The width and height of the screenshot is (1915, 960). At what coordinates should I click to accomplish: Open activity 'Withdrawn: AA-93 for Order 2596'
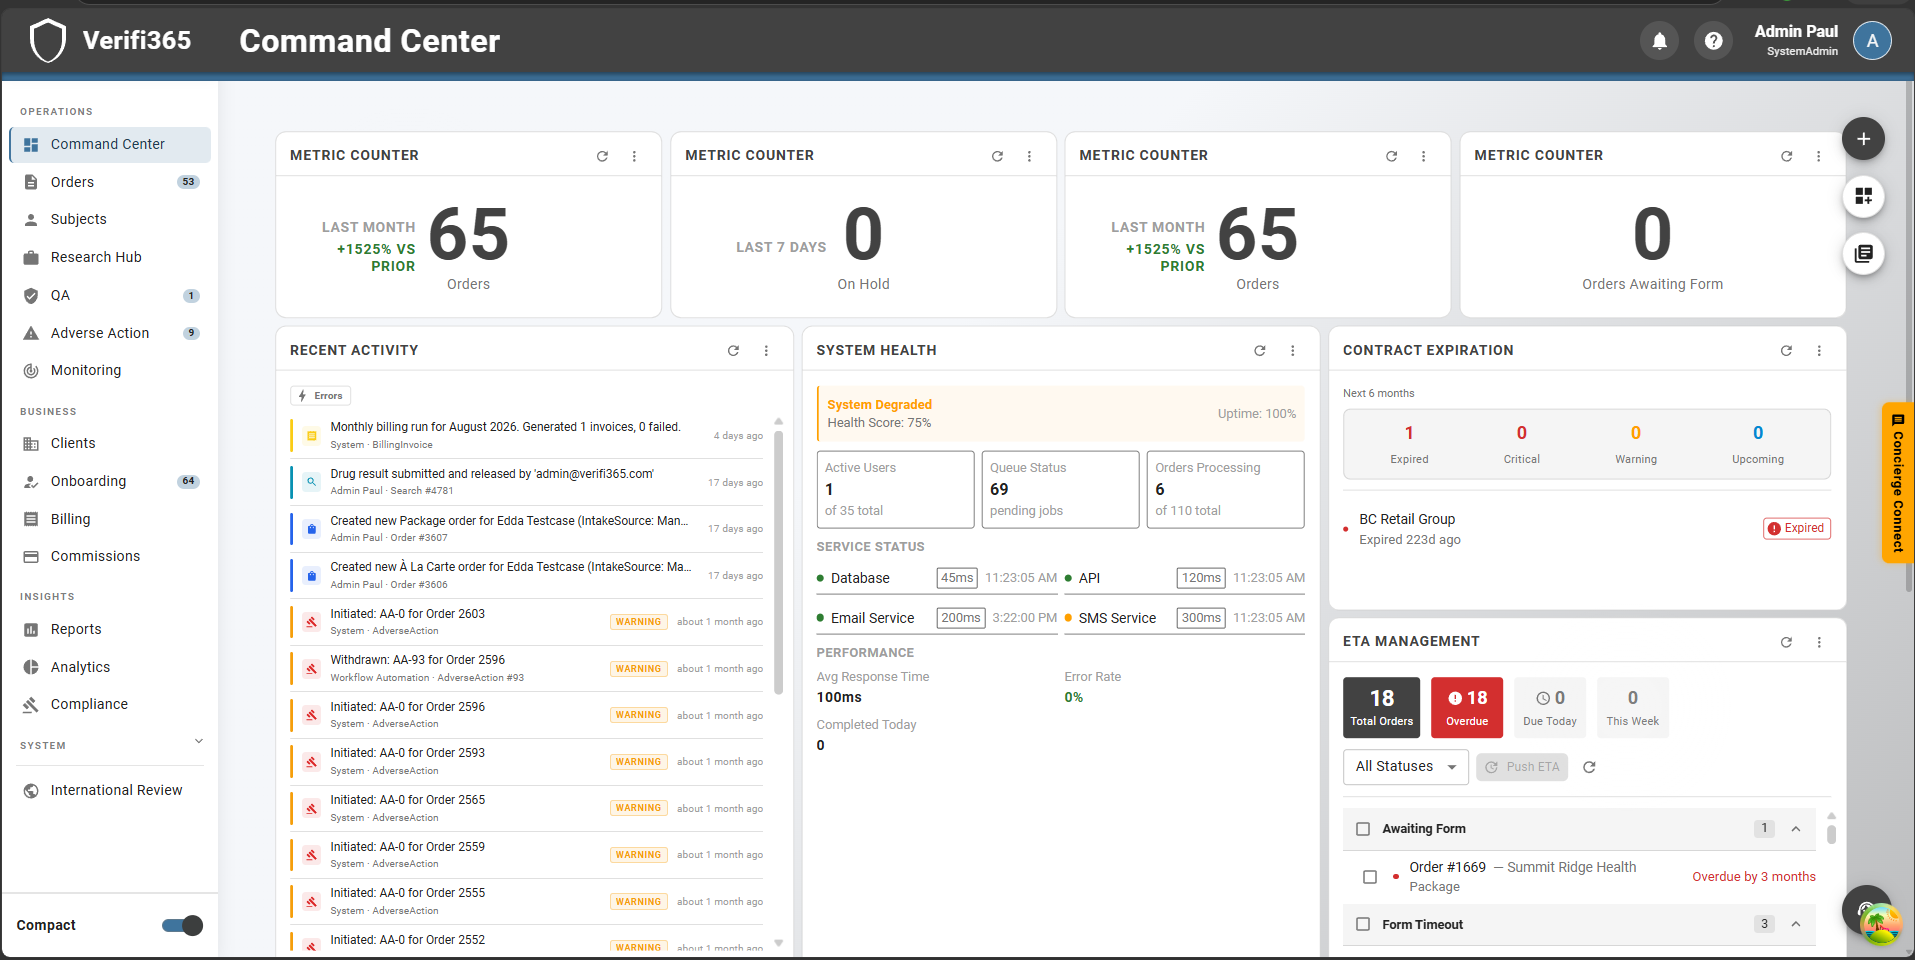tap(527, 668)
